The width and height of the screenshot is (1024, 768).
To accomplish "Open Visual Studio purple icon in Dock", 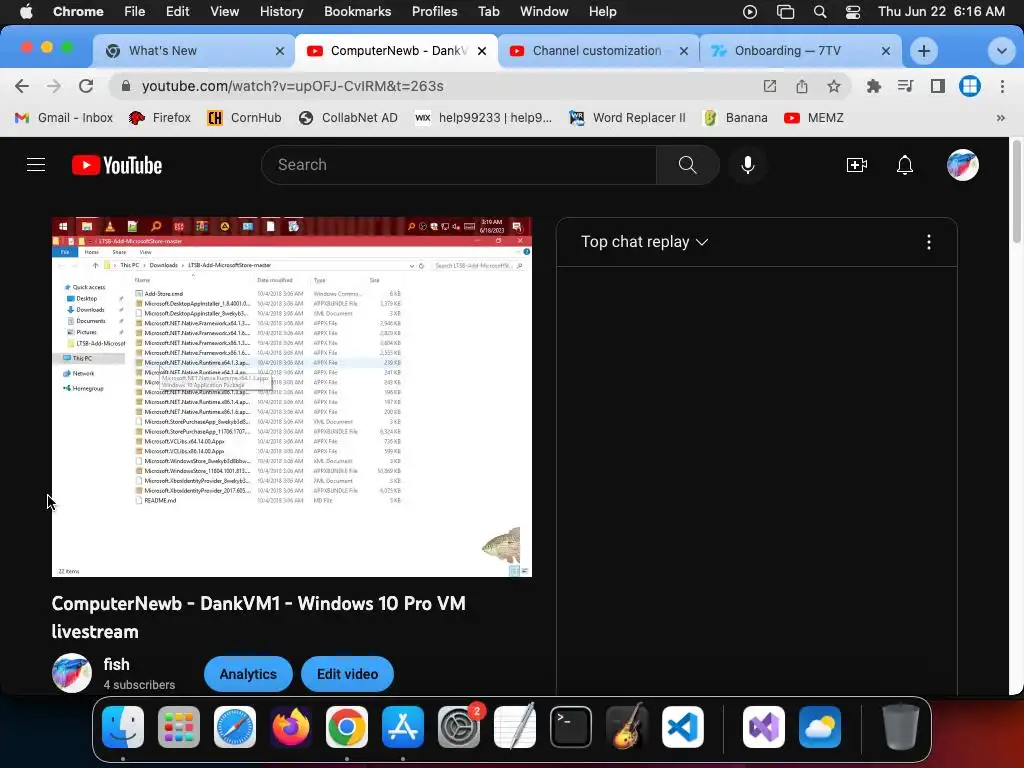I will 763,727.
